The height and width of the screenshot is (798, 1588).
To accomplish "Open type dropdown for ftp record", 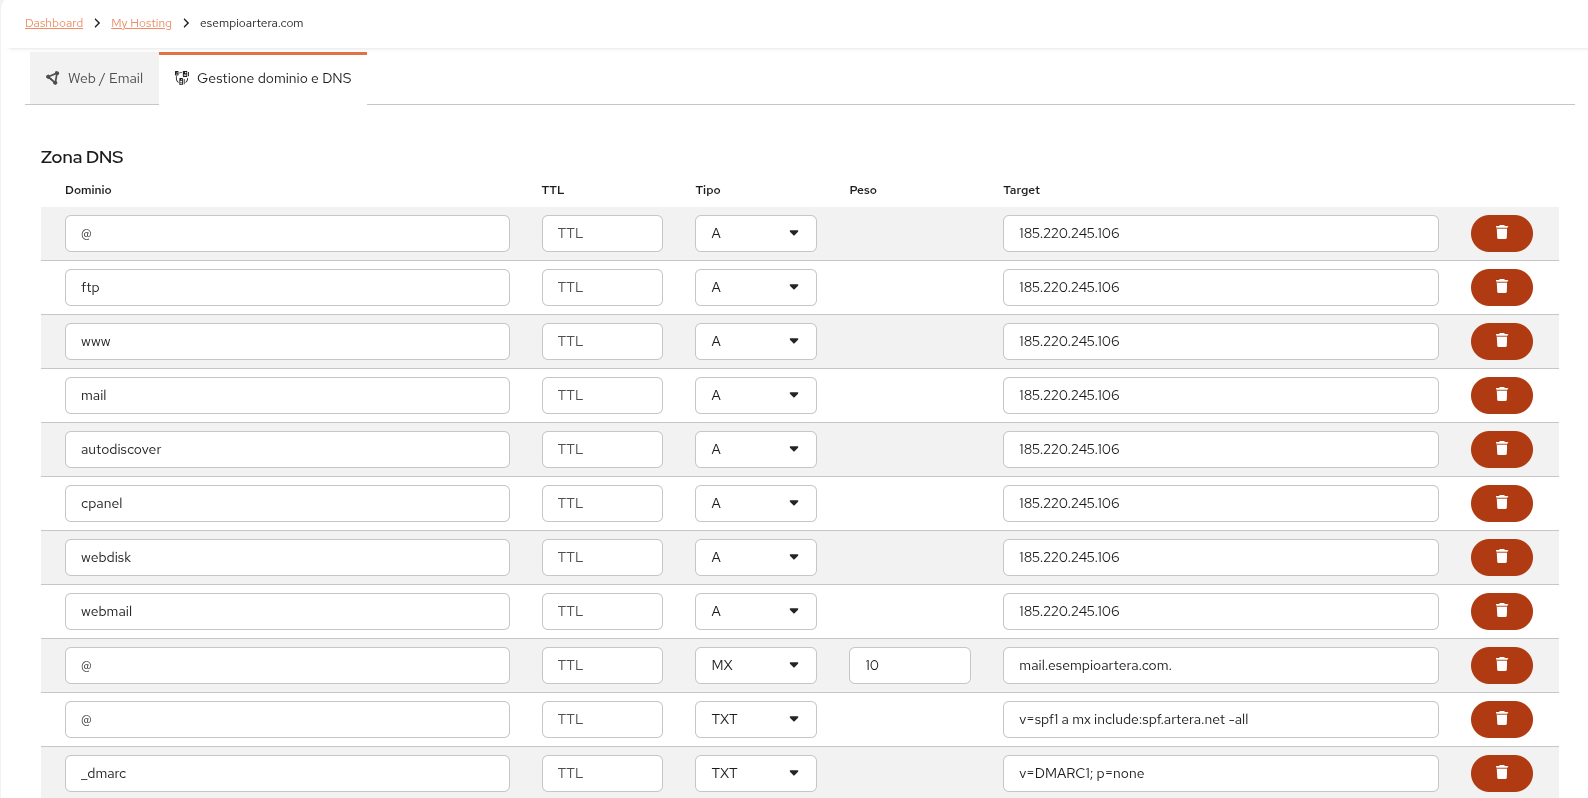I will [x=756, y=287].
